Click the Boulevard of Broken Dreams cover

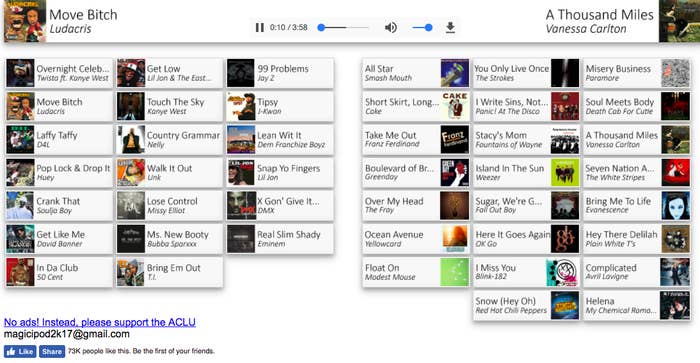tap(454, 173)
